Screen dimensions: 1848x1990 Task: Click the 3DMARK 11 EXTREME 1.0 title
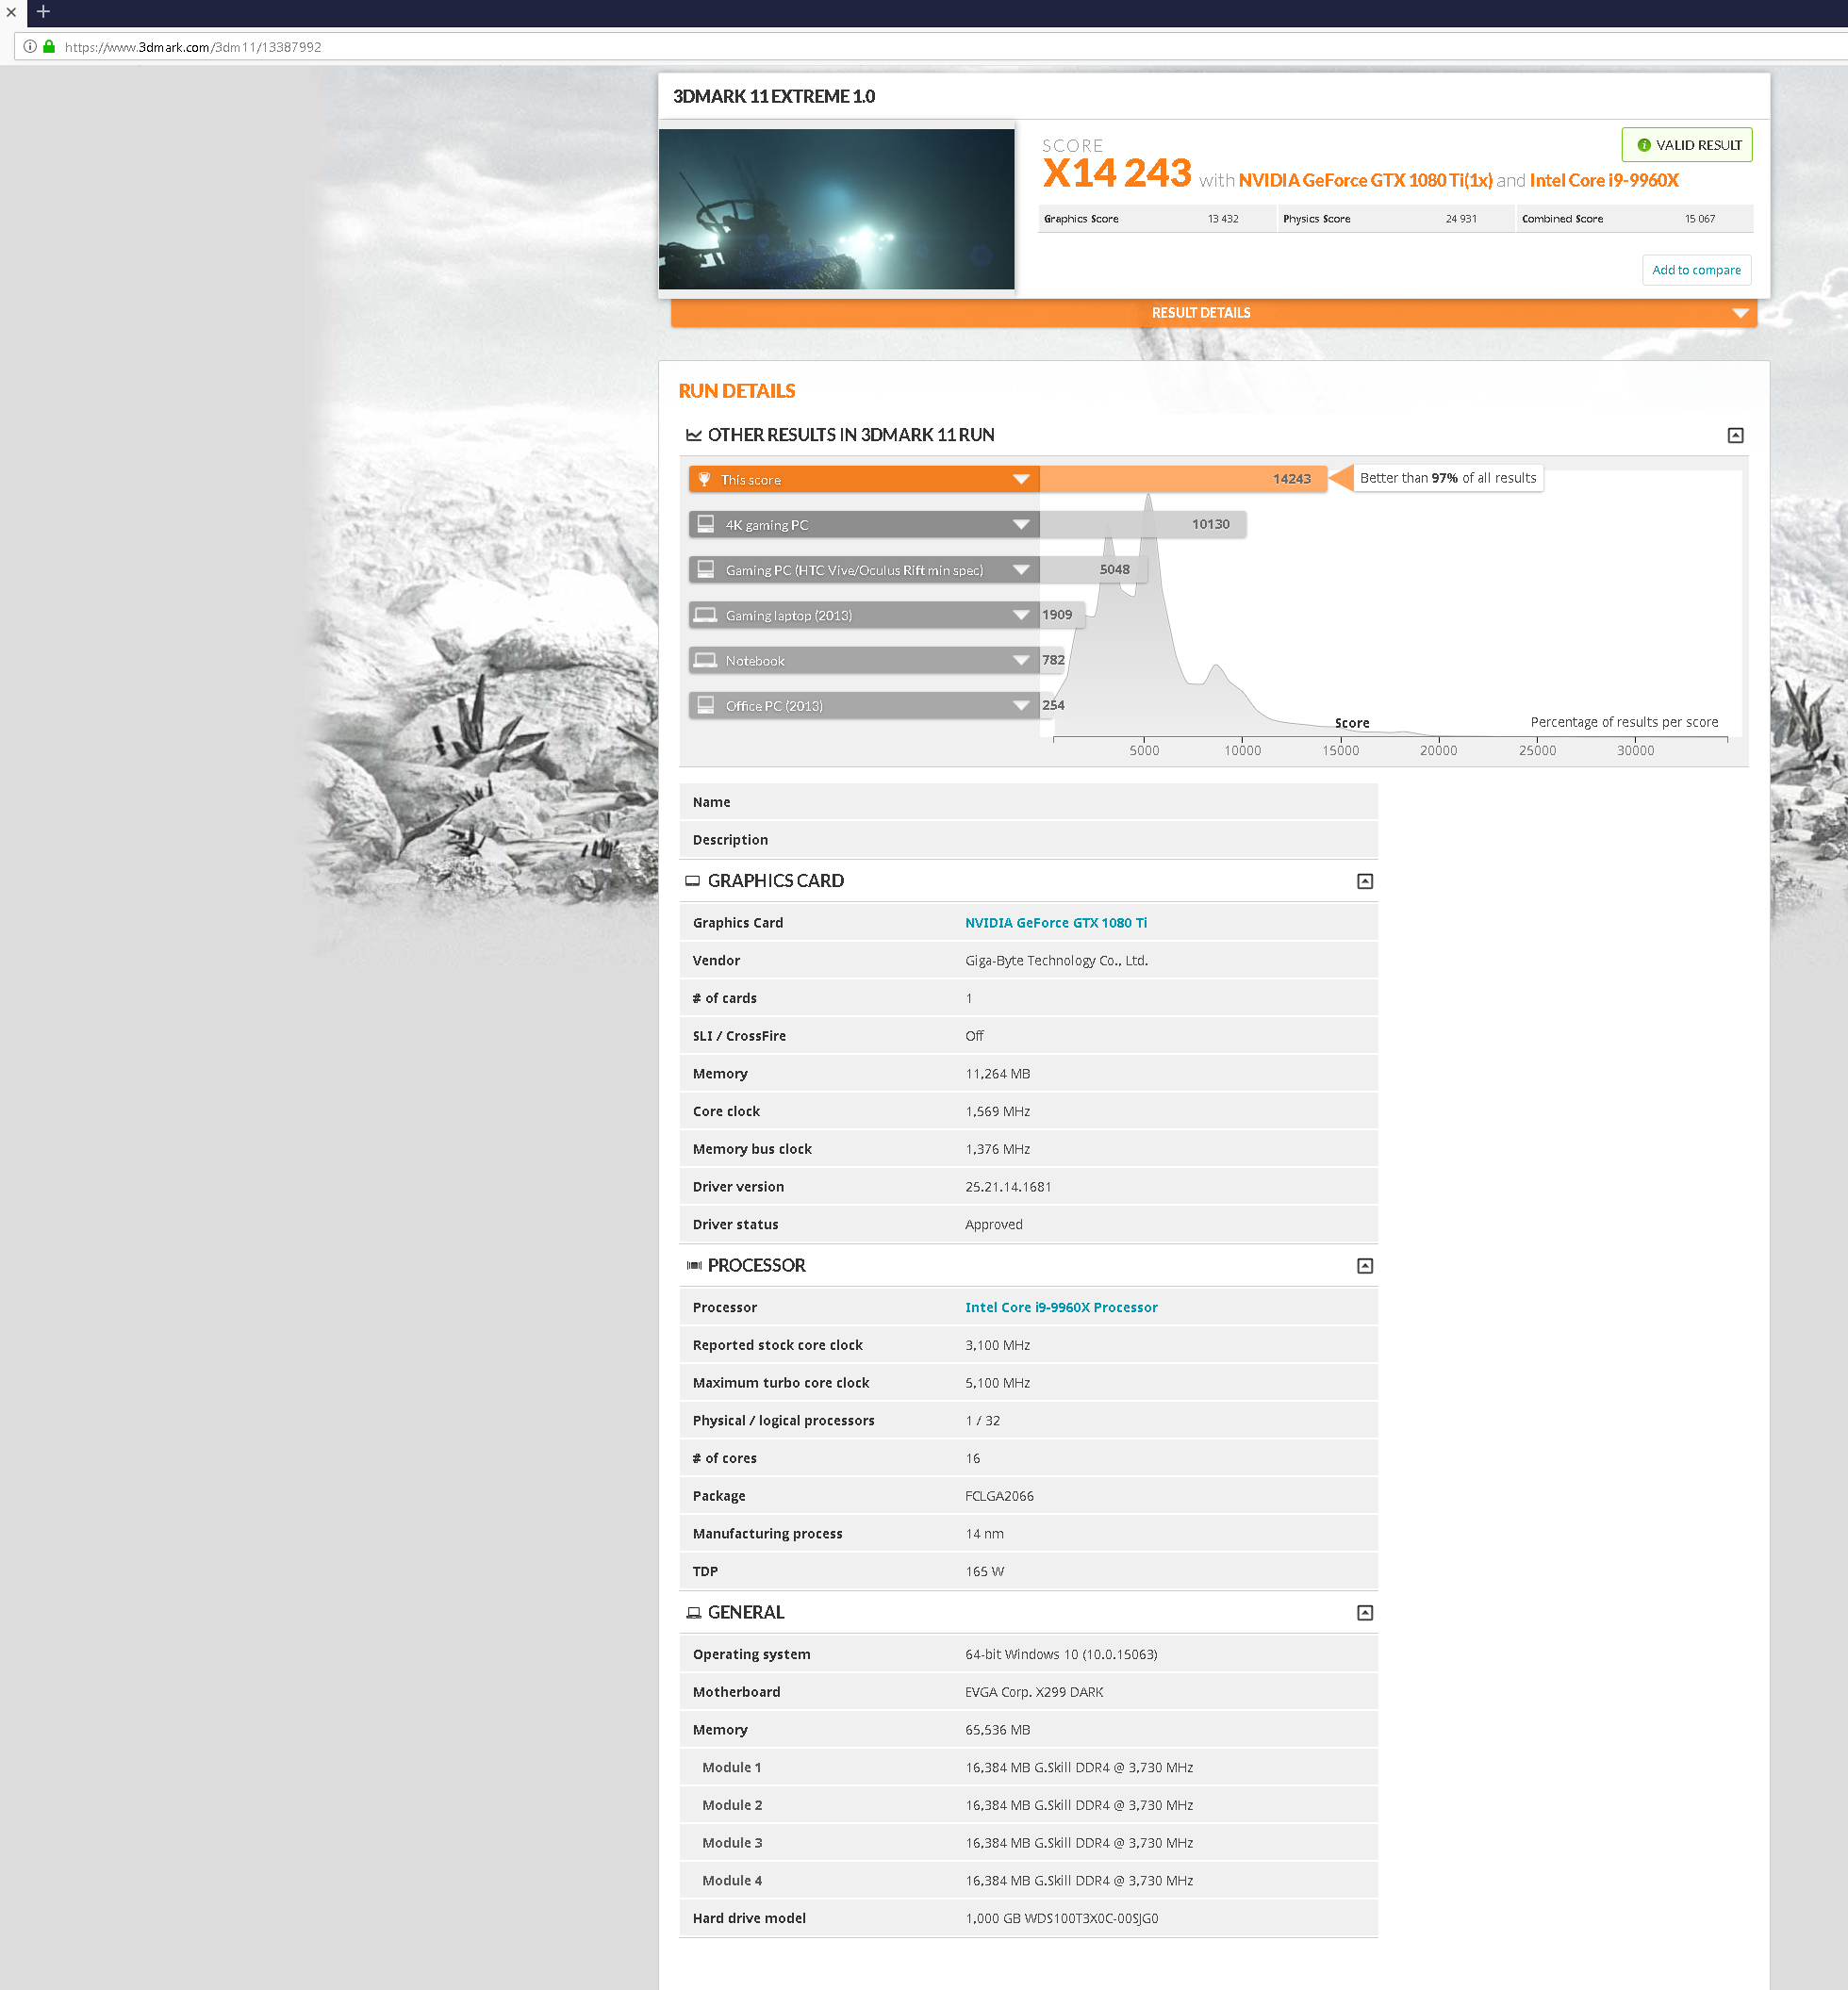pos(774,96)
